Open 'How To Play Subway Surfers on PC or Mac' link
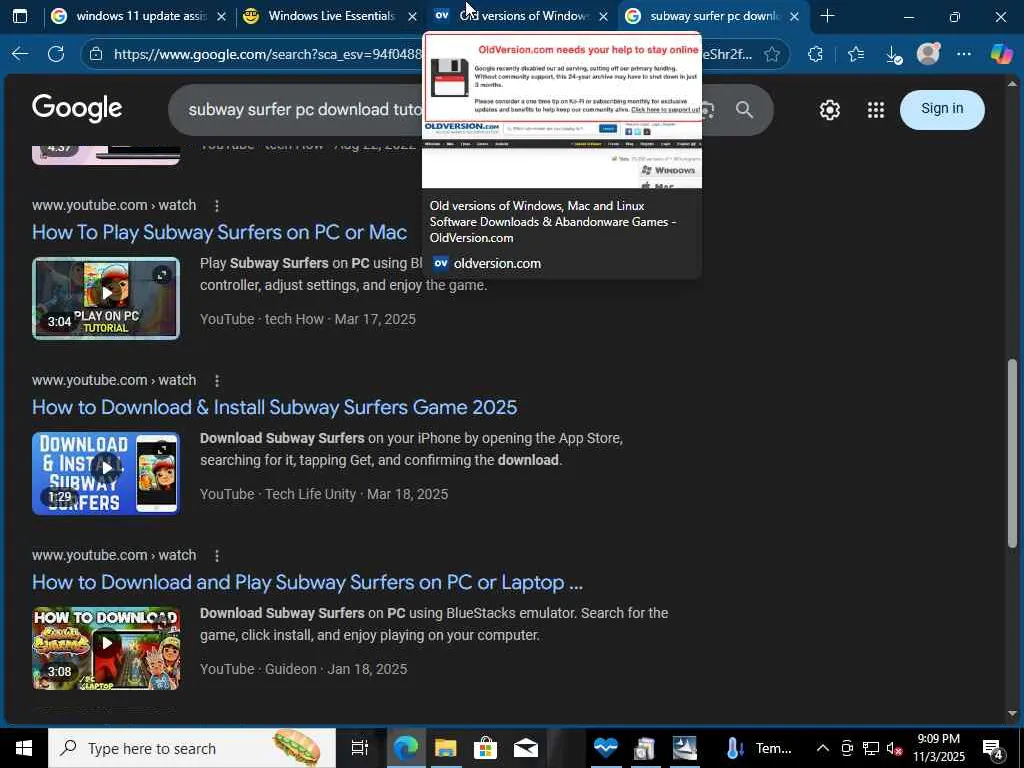This screenshot has width=1024, height=768. pyautogui.click(x=219, y=232)
